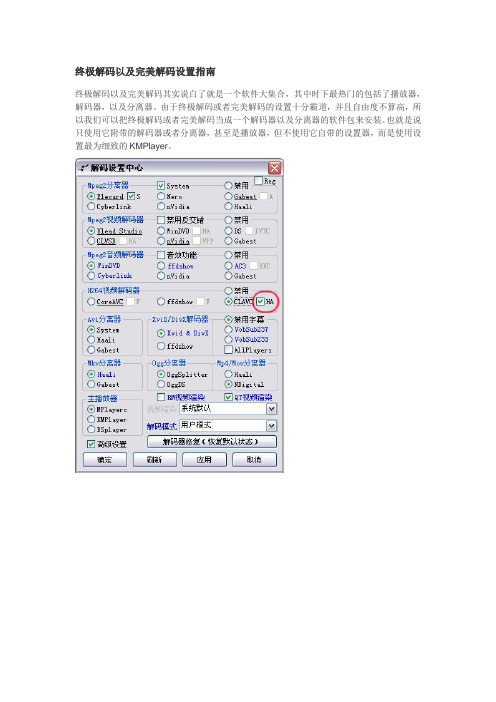Image resolution: width=496 pixels, height=702 pixels.
Task: Select CLAVC H264 decoder
Action: pyautogui.click(x=228, y=301)
